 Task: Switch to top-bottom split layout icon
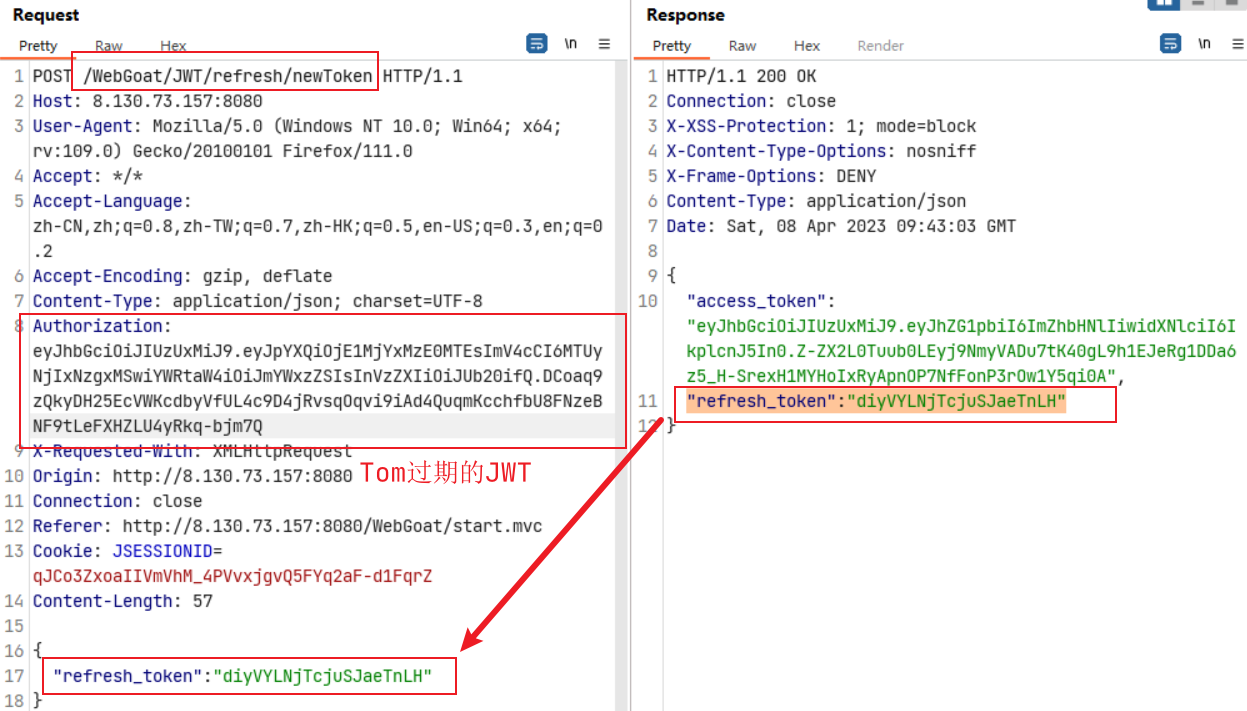pos(1197,3)
